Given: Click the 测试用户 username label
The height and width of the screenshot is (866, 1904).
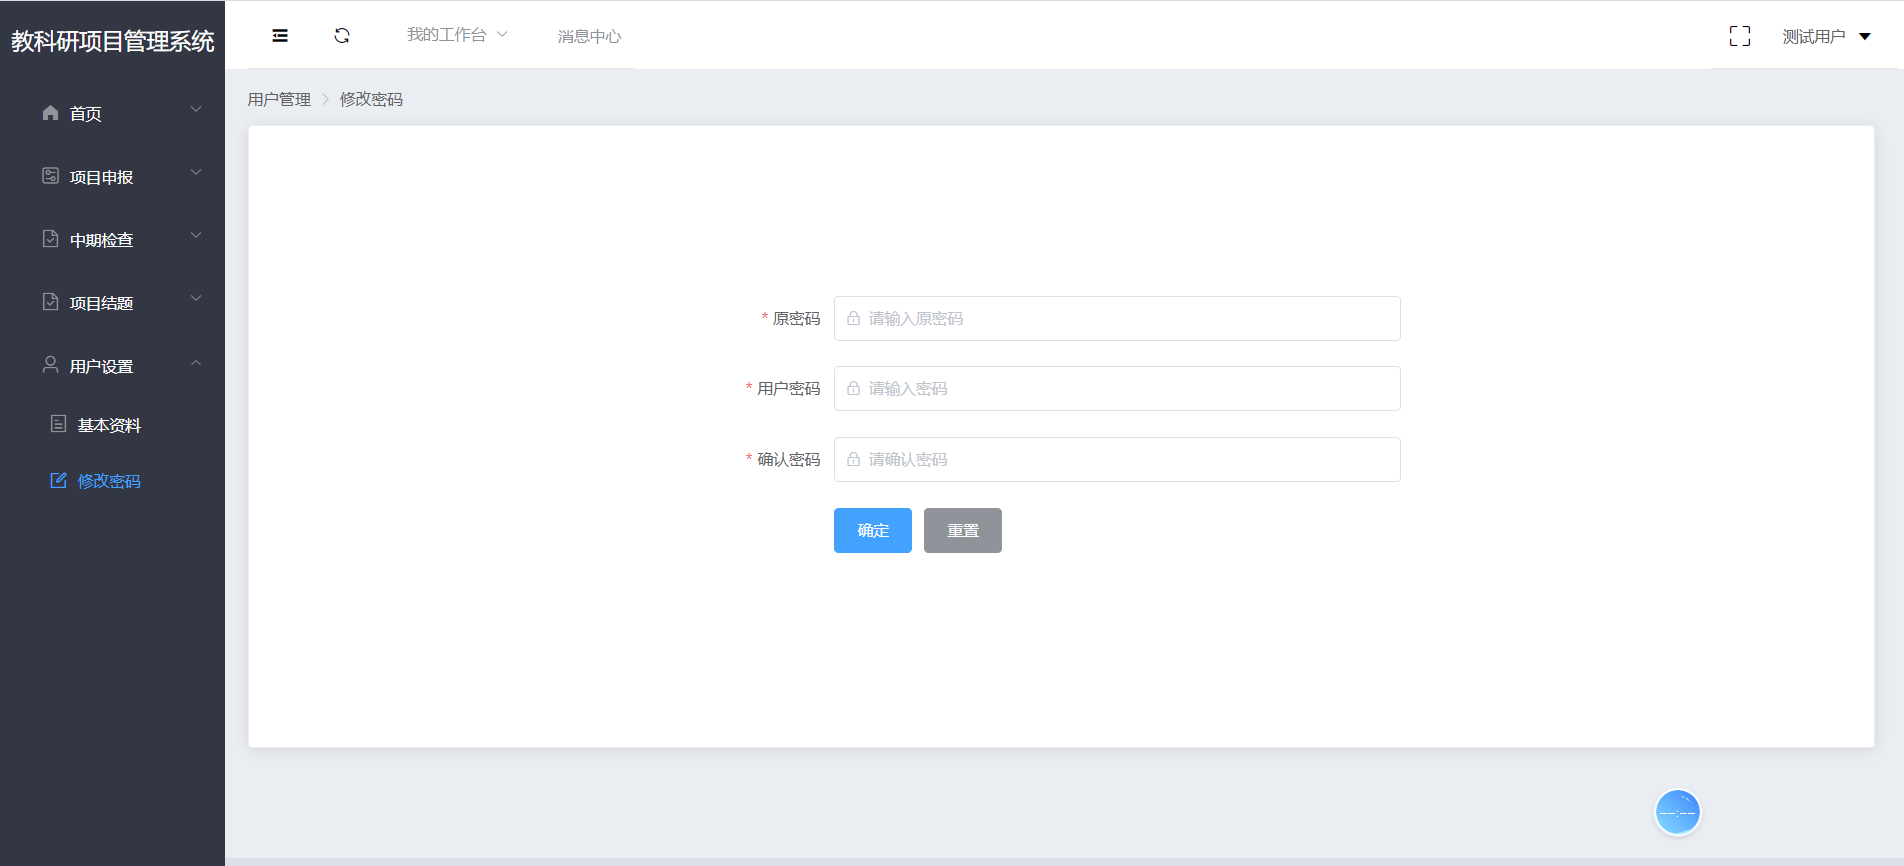Looking at the screenshot, I should coord(1814,37).
